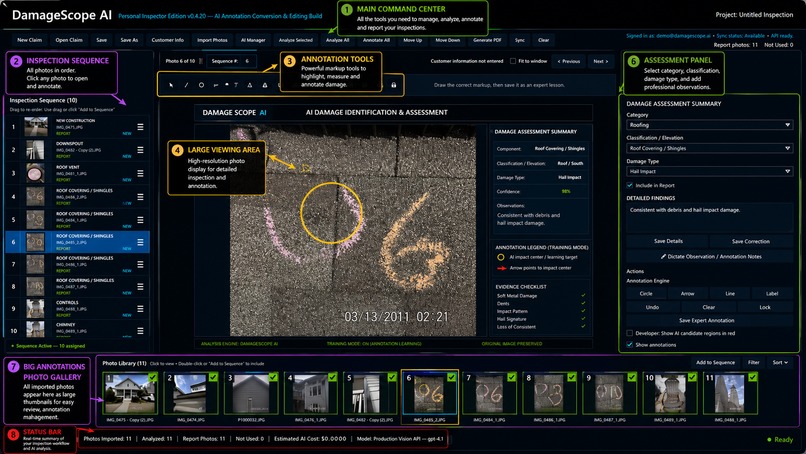Click Move Down in the command bar

pos(448,40)
